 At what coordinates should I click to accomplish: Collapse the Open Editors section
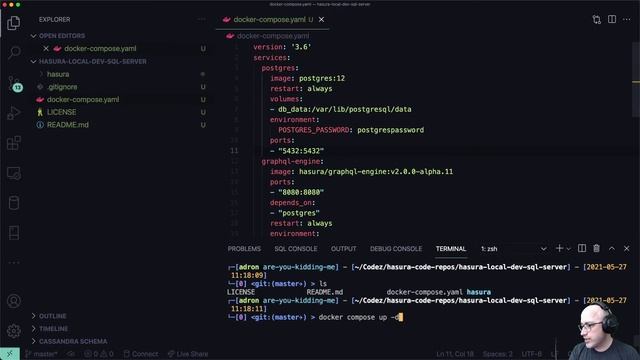pyautogui.click(x=61, y=36)
